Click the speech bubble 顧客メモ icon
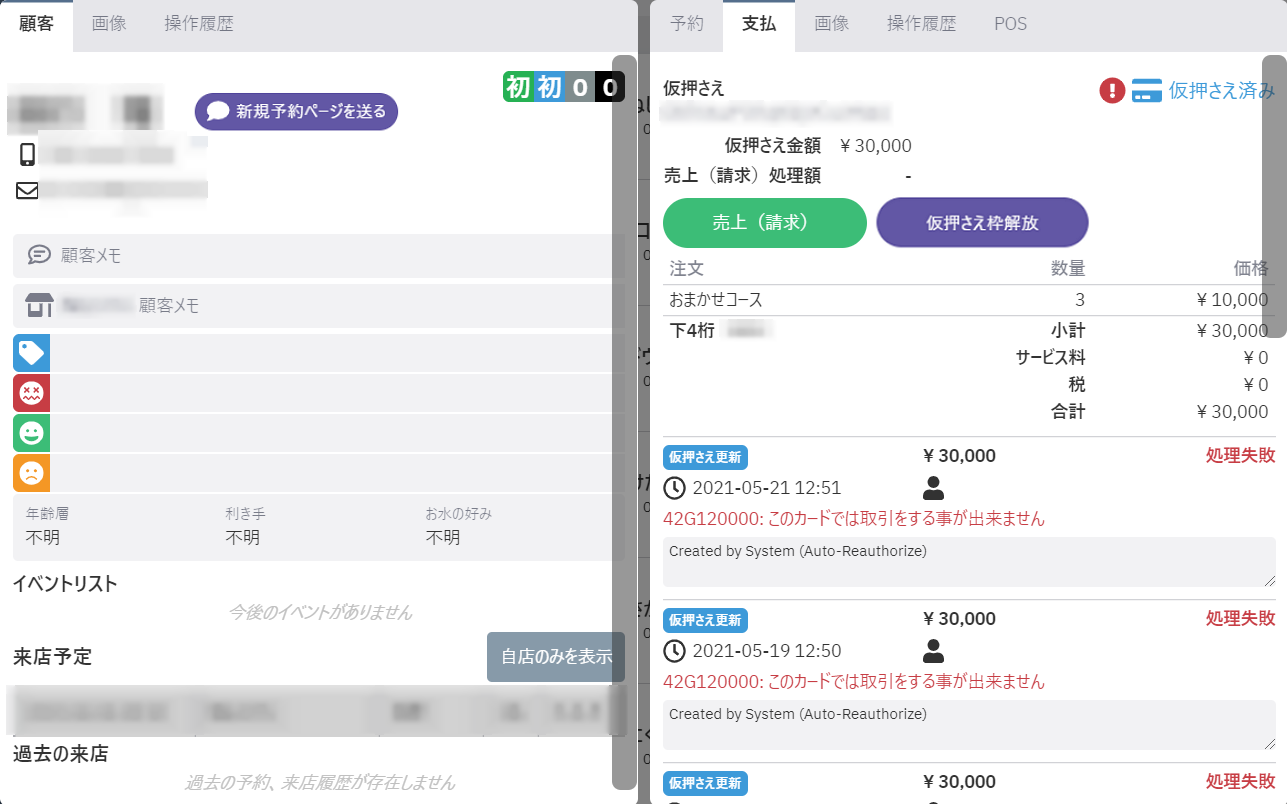Viewport: 1287px width, 804px height. (x=39, y=255)
